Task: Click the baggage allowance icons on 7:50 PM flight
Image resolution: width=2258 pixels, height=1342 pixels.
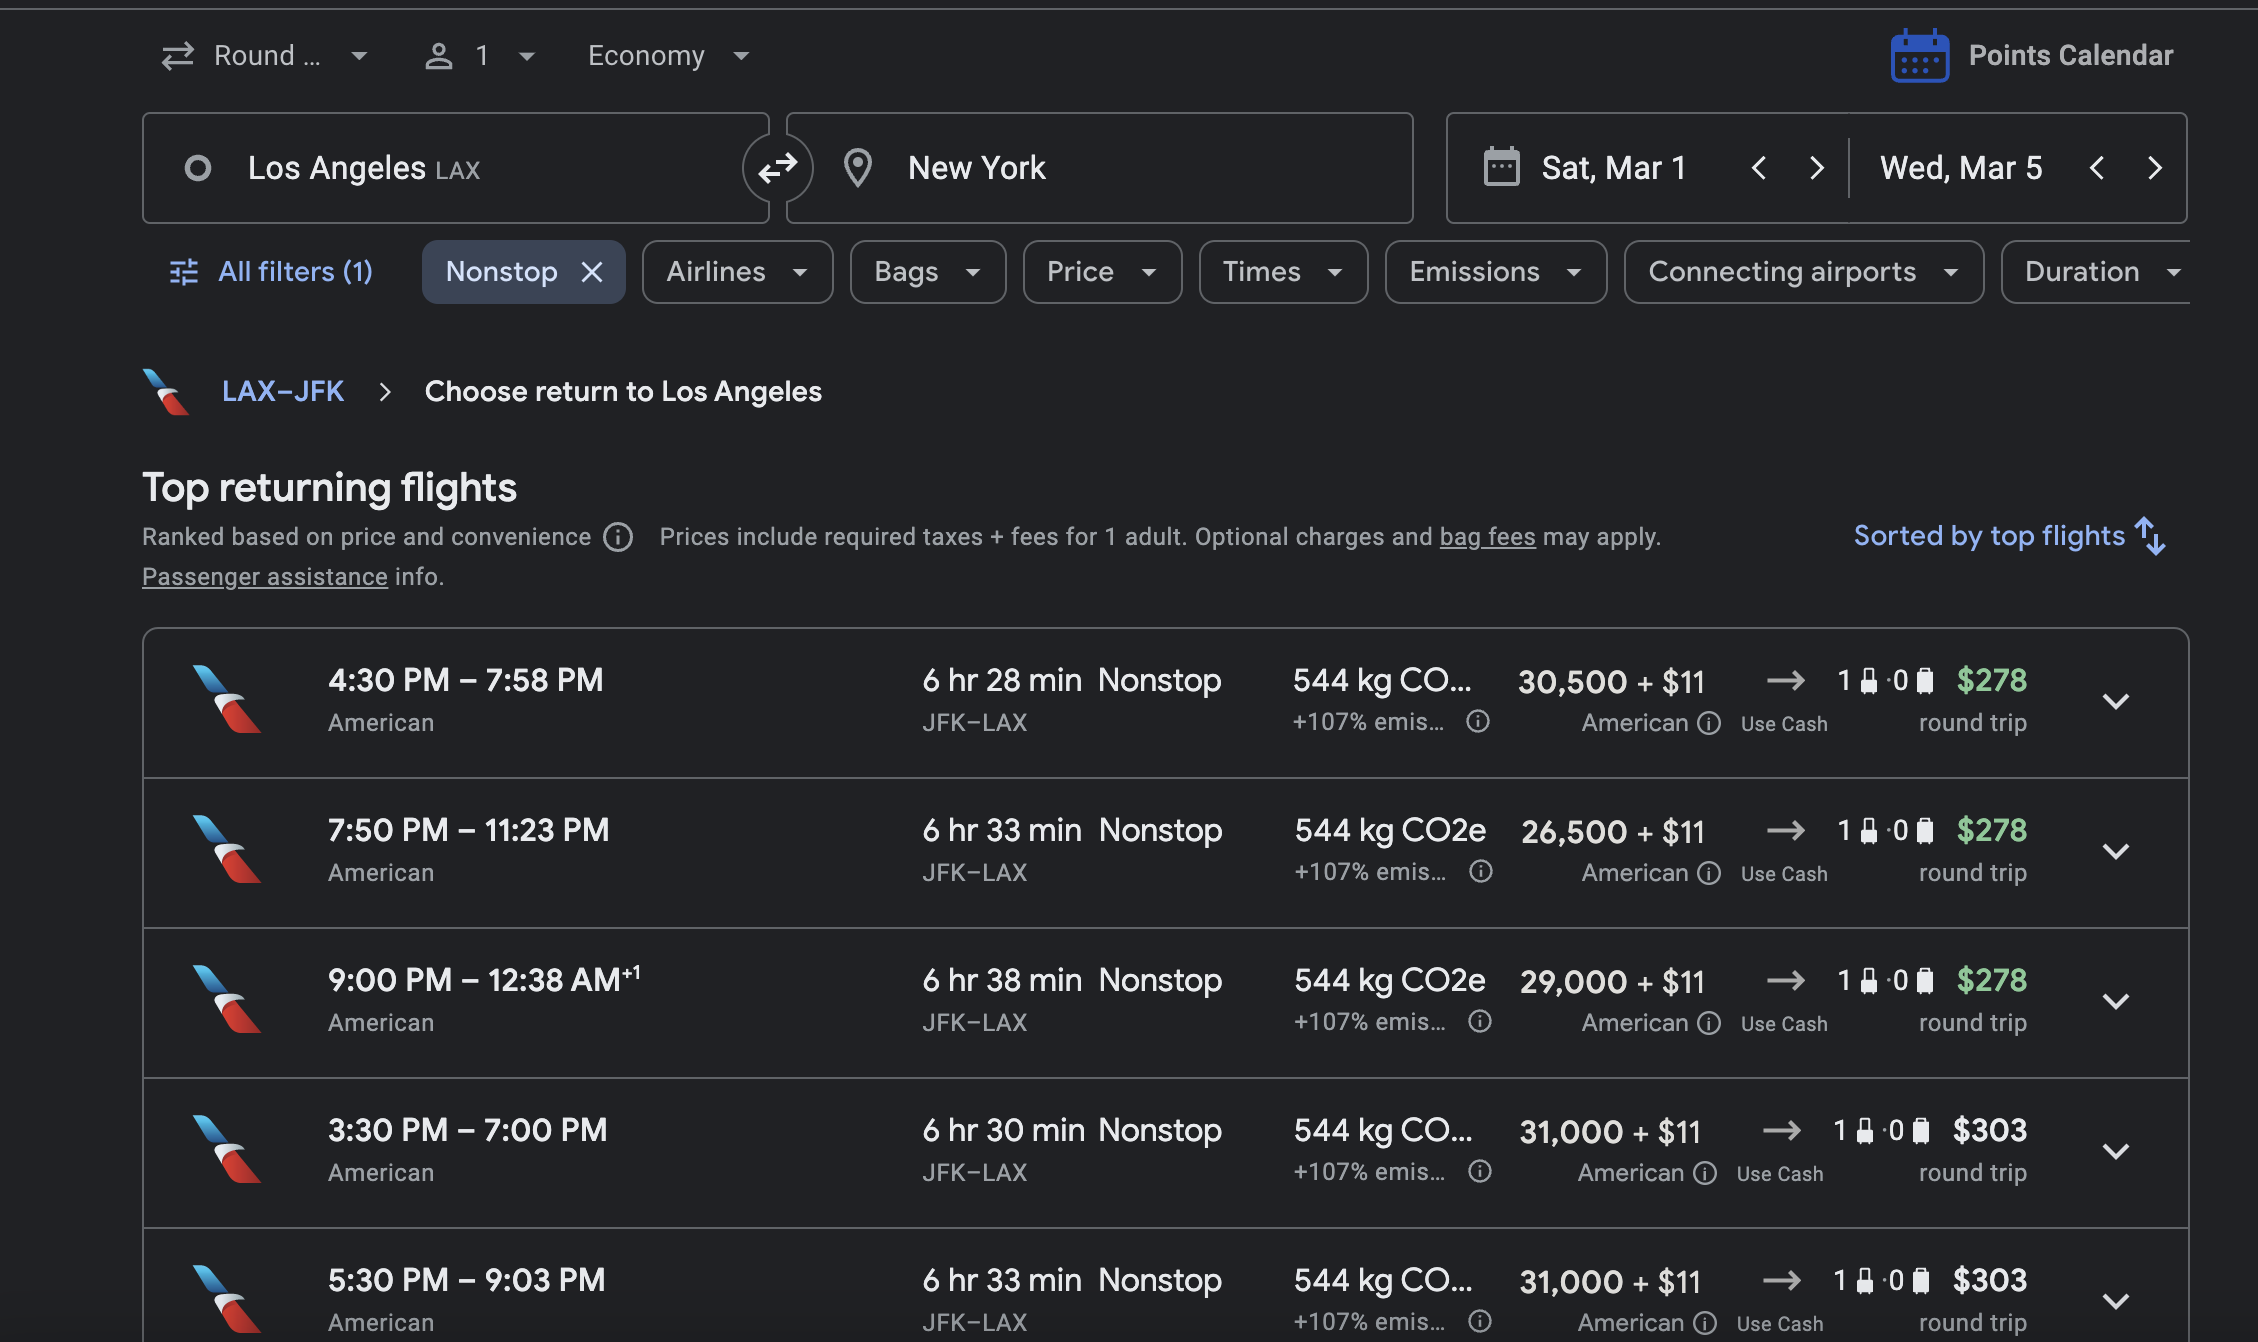Action: (x=1886, y=831)
